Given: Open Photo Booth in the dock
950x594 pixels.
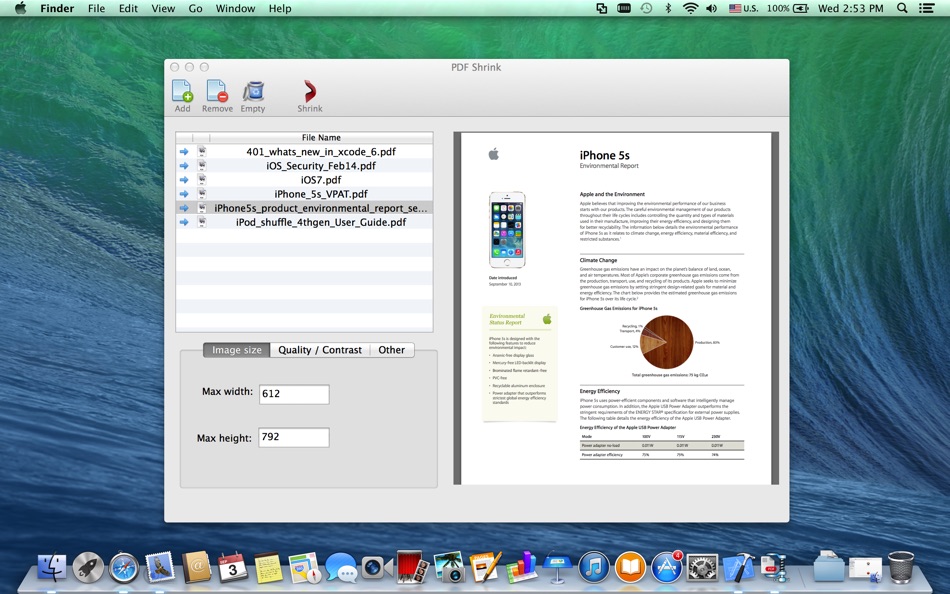Looking at the screenshot, I should pyautogui.click(x=412, y=568).
